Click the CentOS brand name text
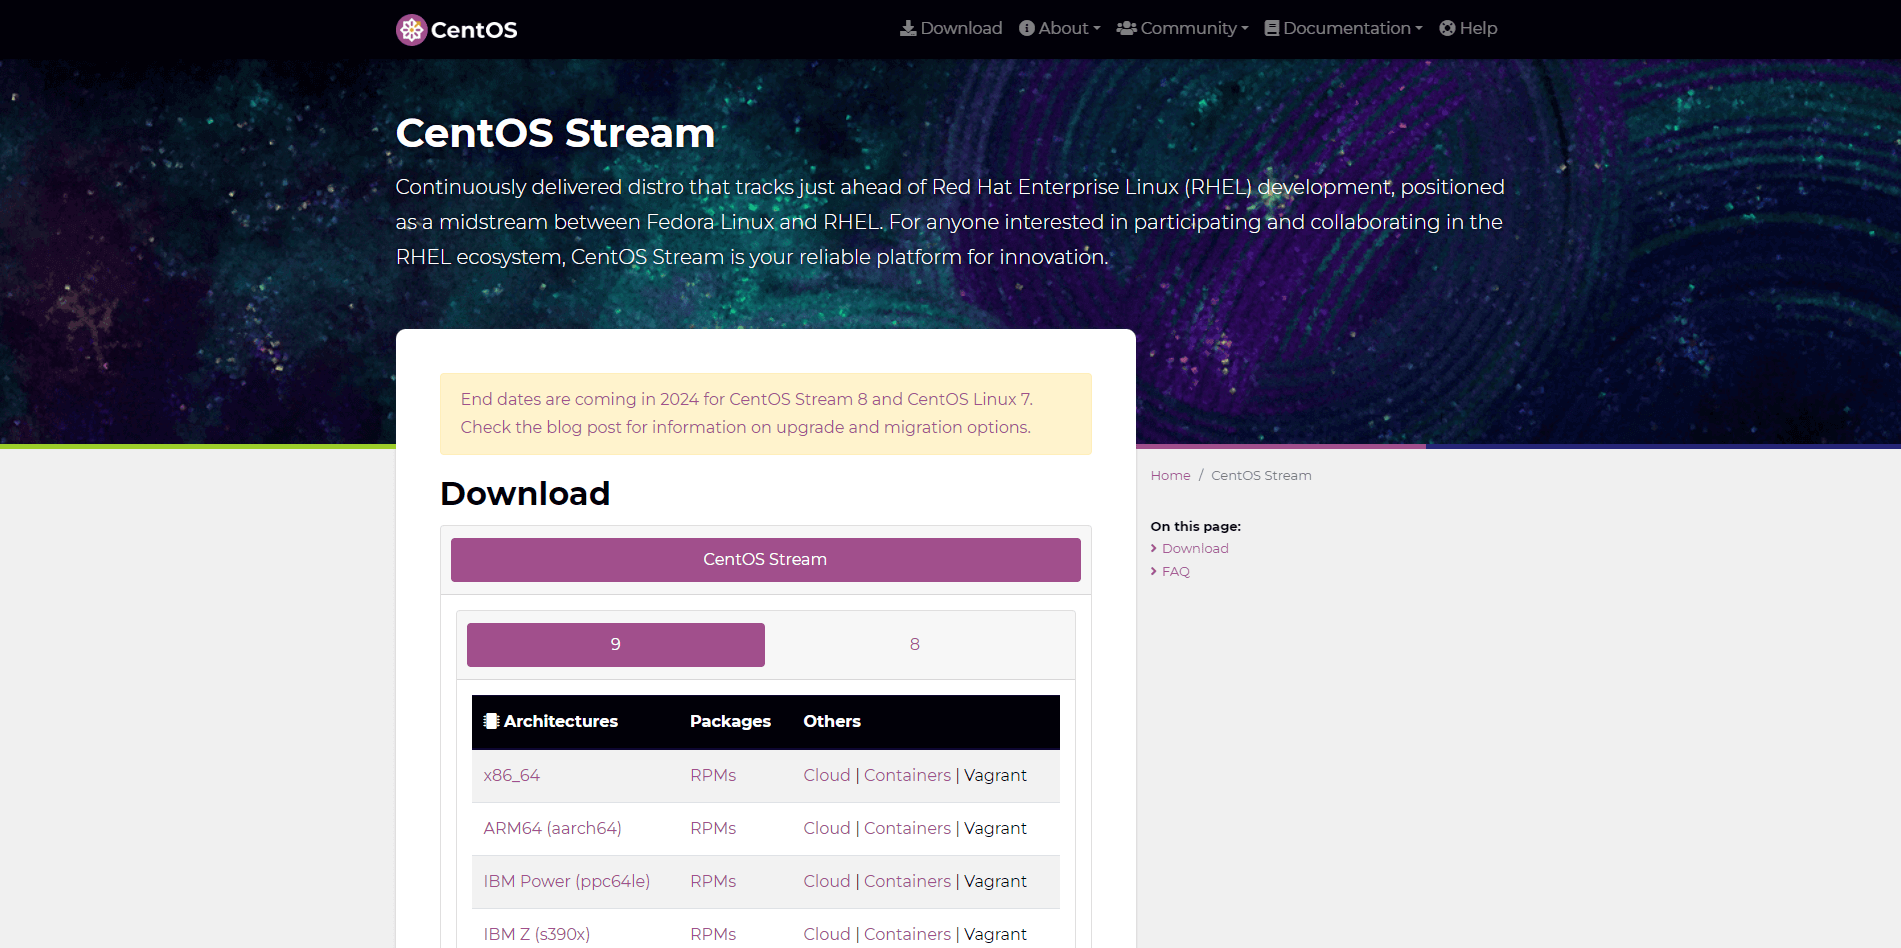This screenshot has height=948, width=1901. (x=474, y=30)
